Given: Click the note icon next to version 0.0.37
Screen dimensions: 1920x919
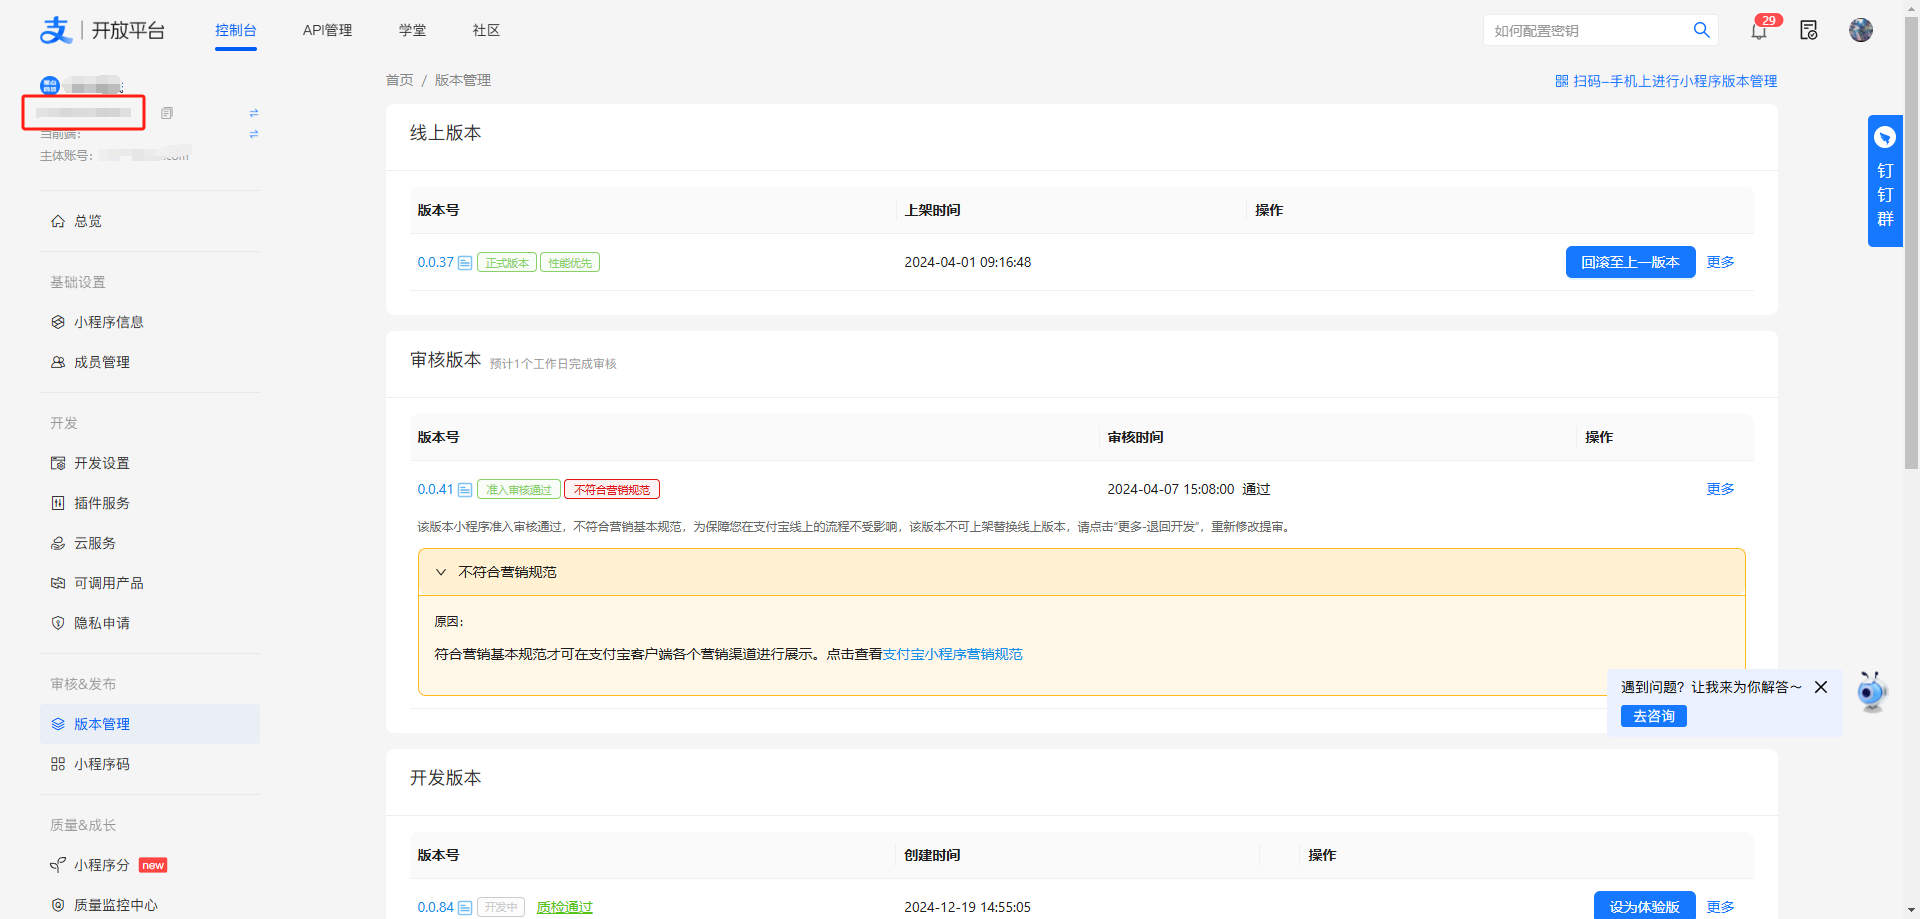Looking at the screenshot, I should (x=465, y=263).
